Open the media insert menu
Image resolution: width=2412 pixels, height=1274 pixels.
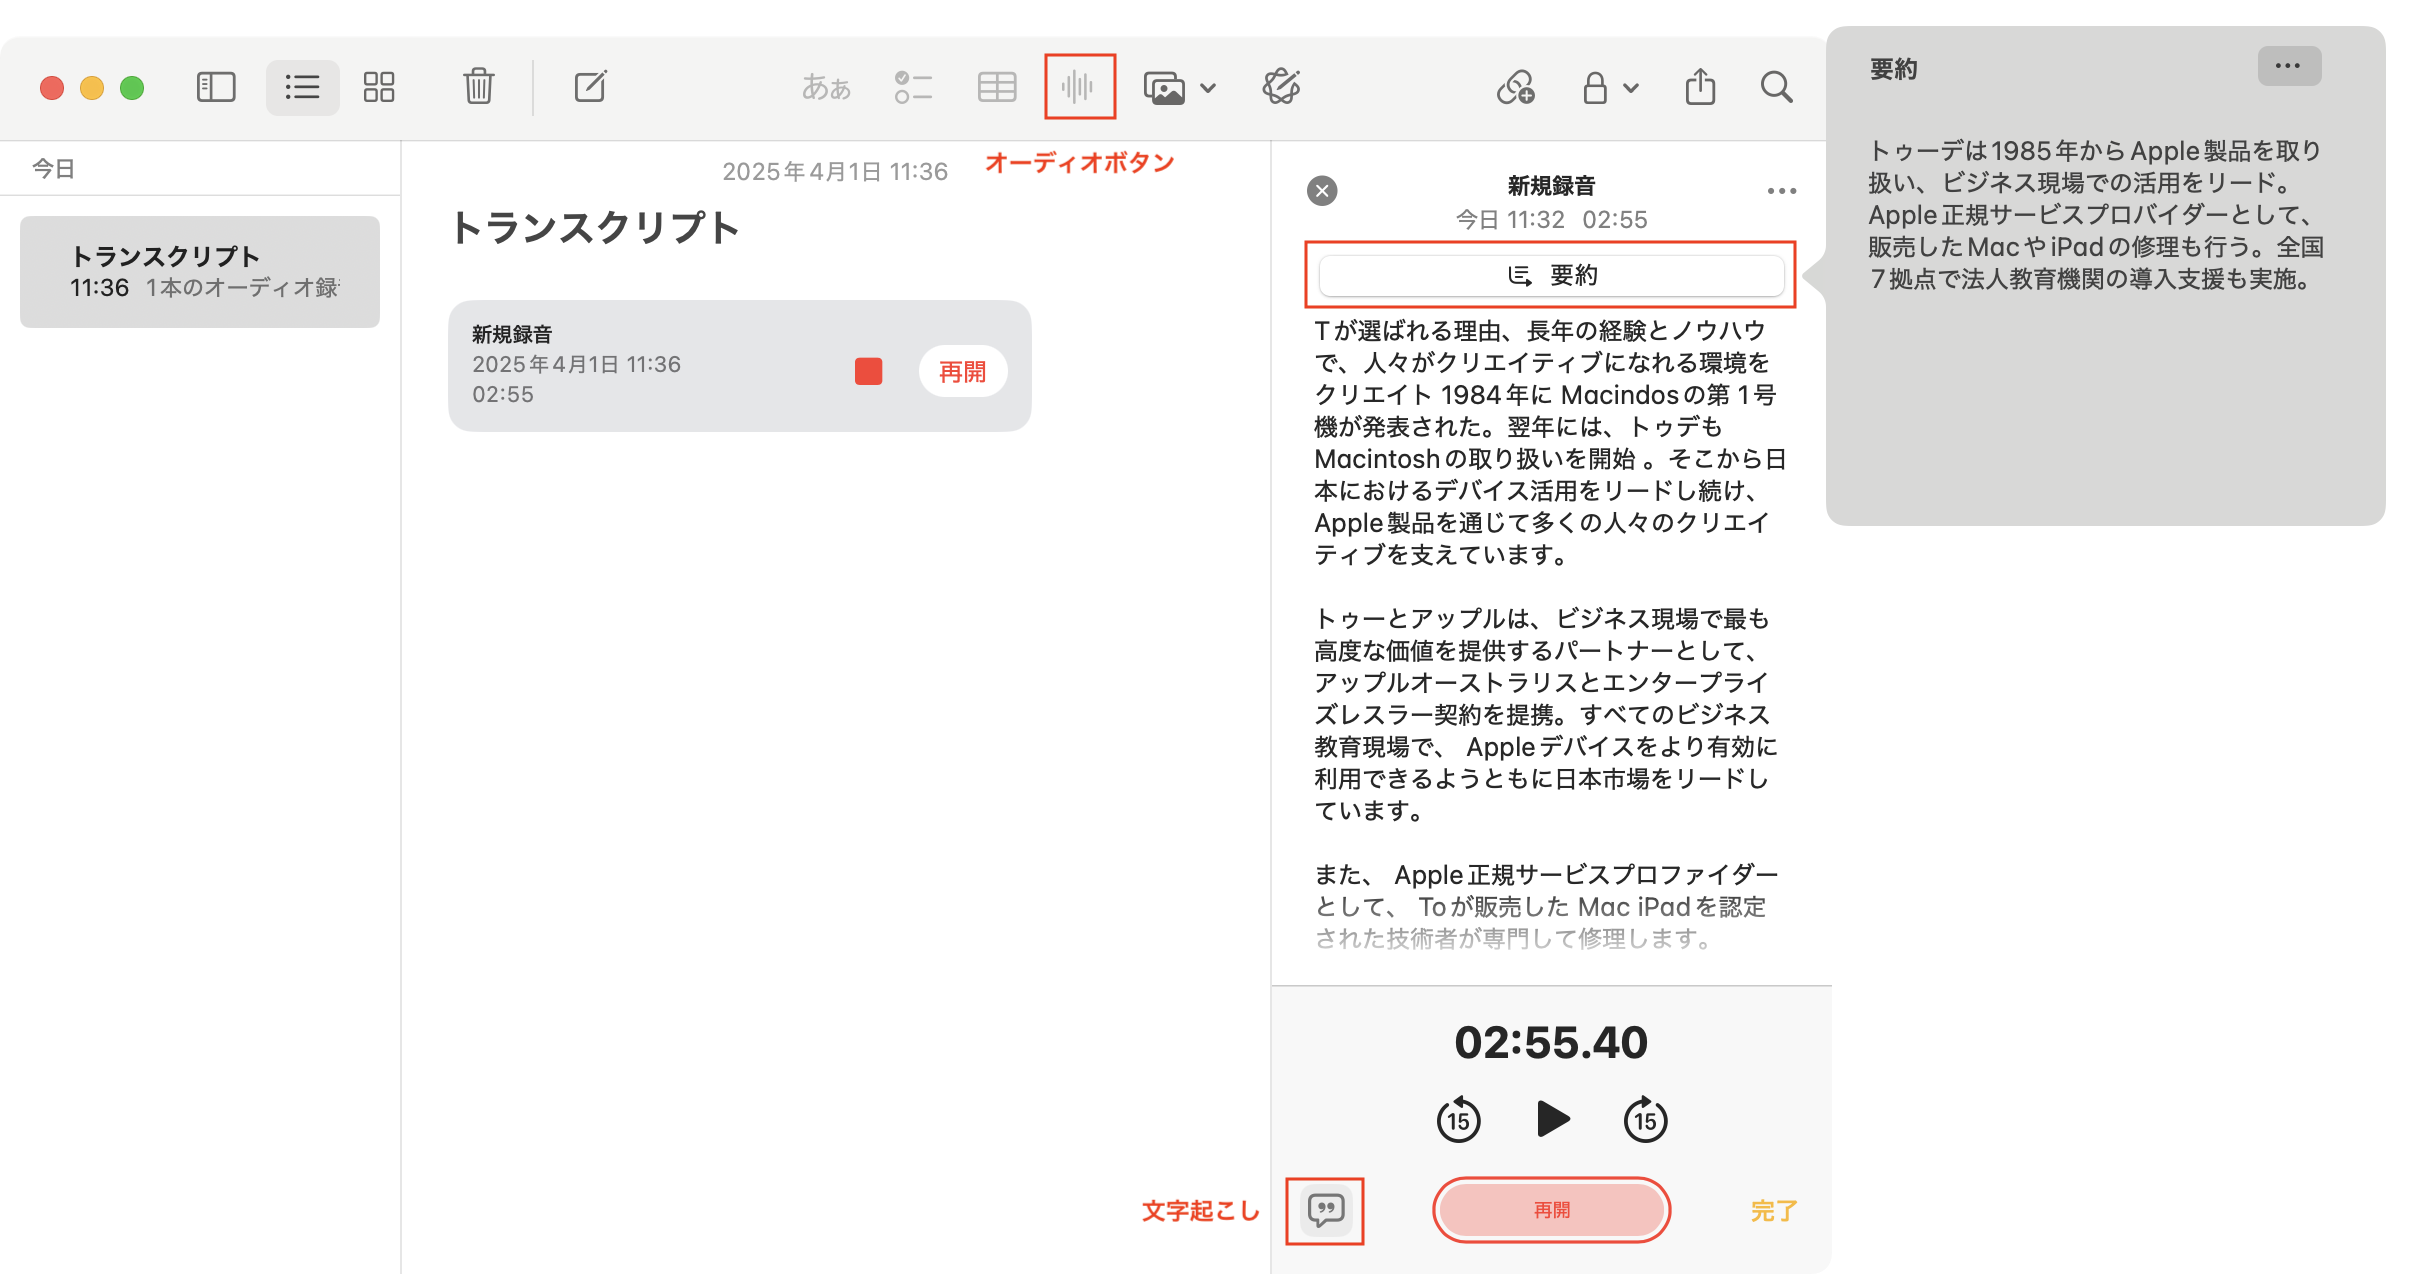click(x=1180, y=88)
